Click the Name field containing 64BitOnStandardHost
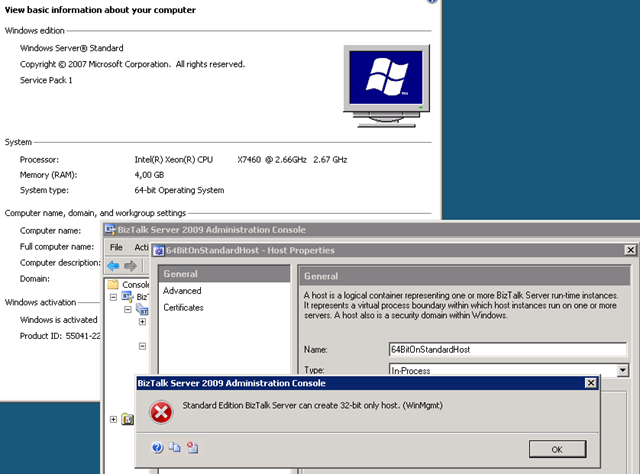640x474 pixels. tap(507, 350)
